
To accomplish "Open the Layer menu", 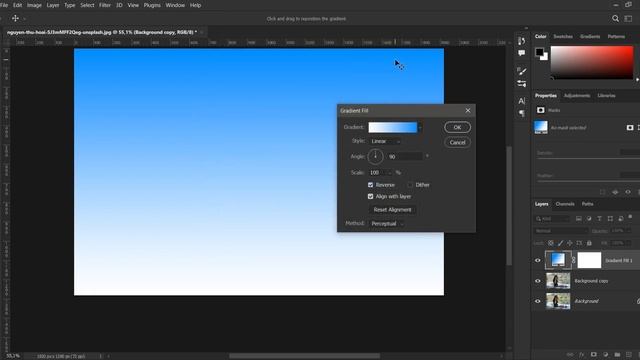I will tap(53, 5).
